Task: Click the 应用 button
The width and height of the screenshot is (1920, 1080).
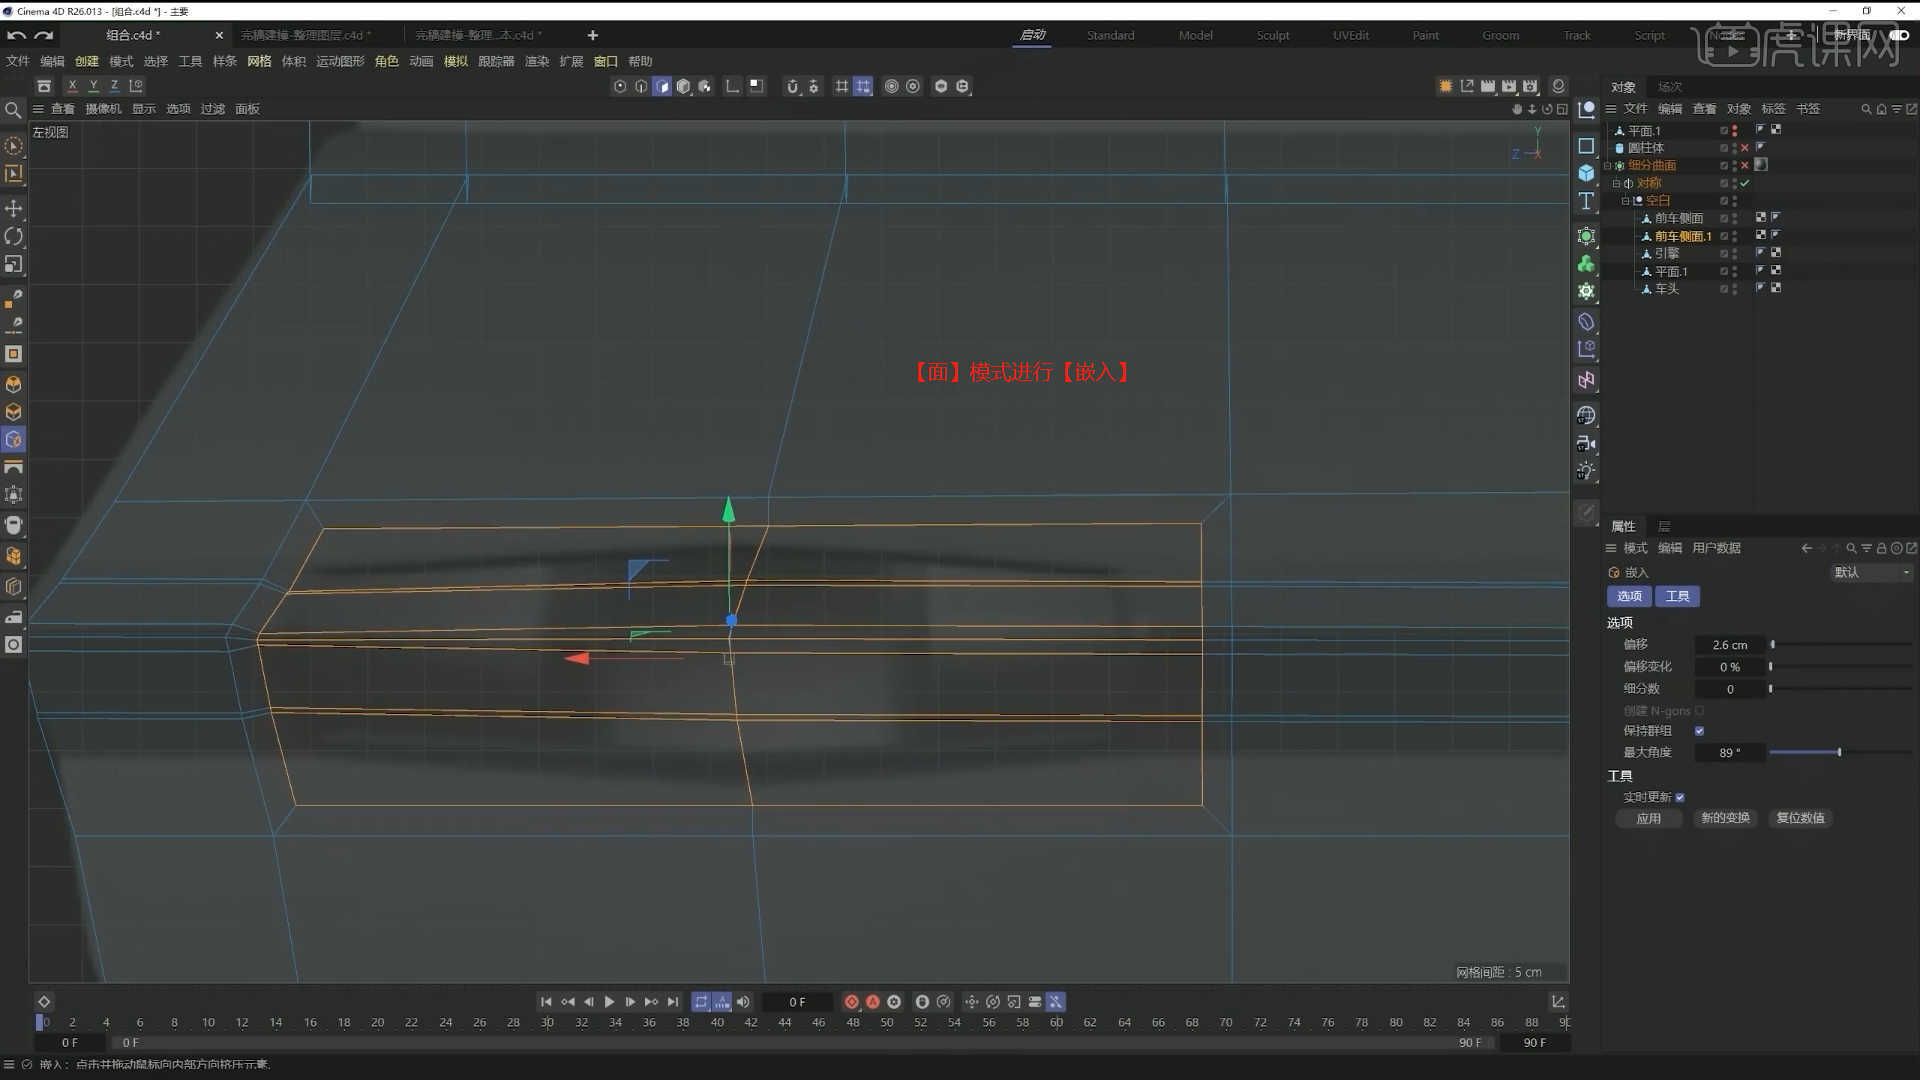Action: pyautogui.click(x=1649, y=818)
